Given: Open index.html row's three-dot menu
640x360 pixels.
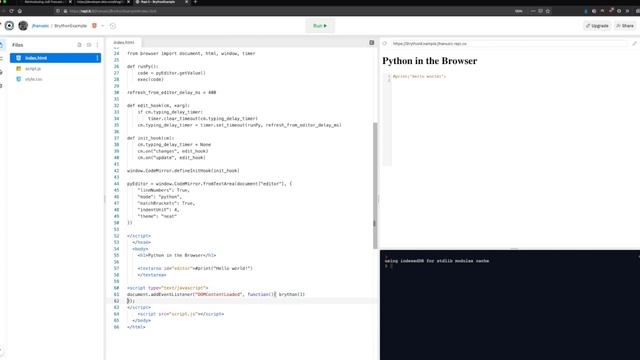Looking at the screenshot, I should click(97, 58).
